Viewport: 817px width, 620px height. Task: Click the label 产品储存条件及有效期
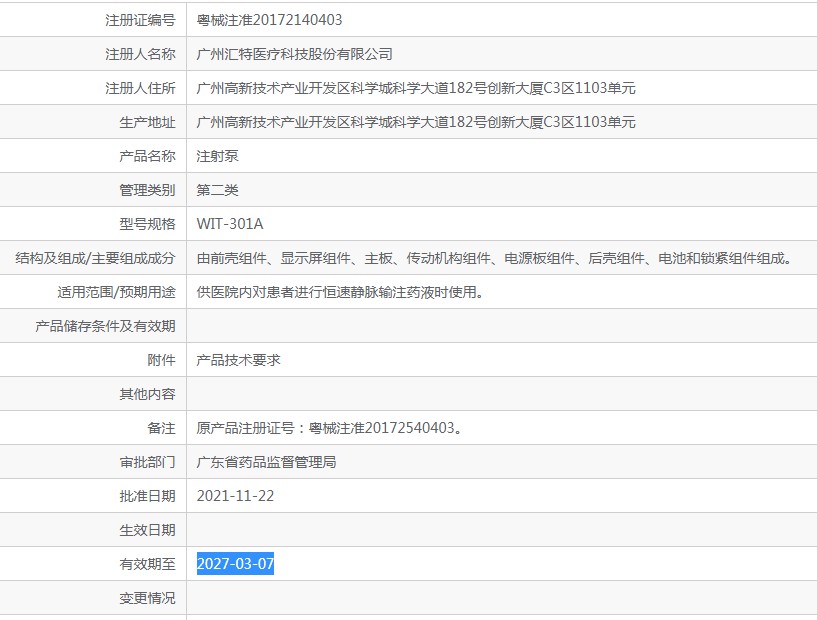(105, 326)
